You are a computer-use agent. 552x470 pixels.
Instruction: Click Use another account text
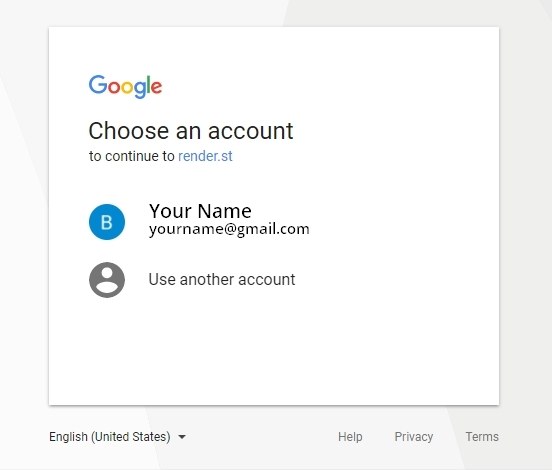tap(222, 280)
